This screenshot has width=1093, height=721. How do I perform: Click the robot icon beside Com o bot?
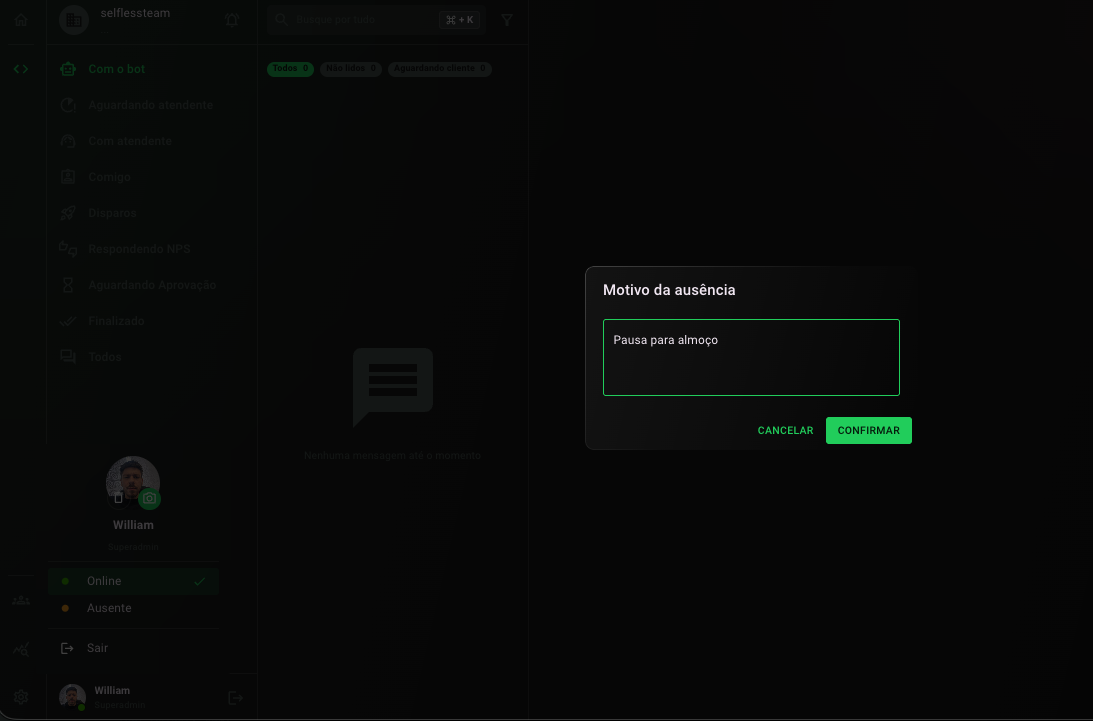(x=68, y=69)
